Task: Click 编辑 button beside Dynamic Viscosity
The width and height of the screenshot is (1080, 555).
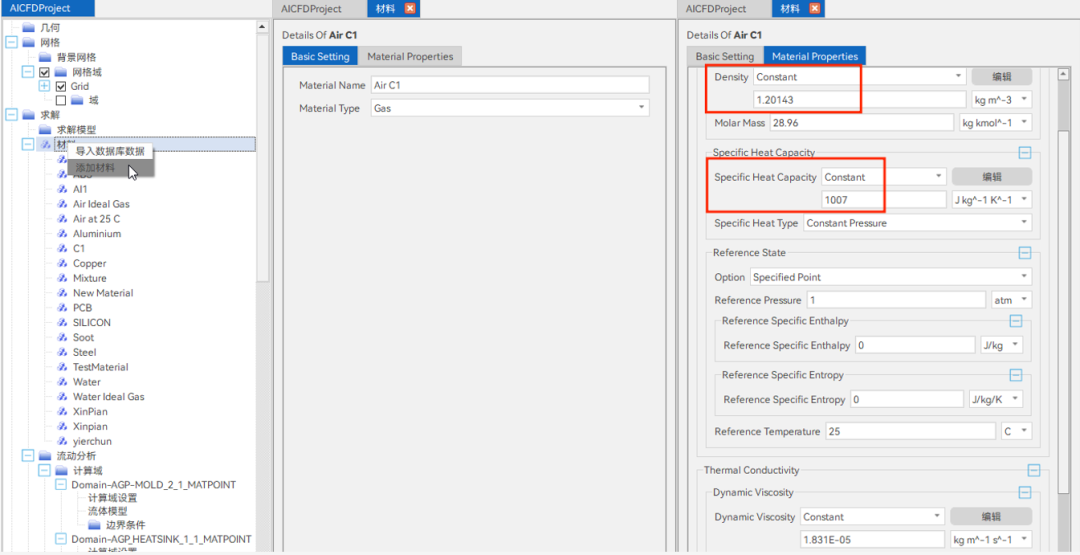Action: point(991,517)
